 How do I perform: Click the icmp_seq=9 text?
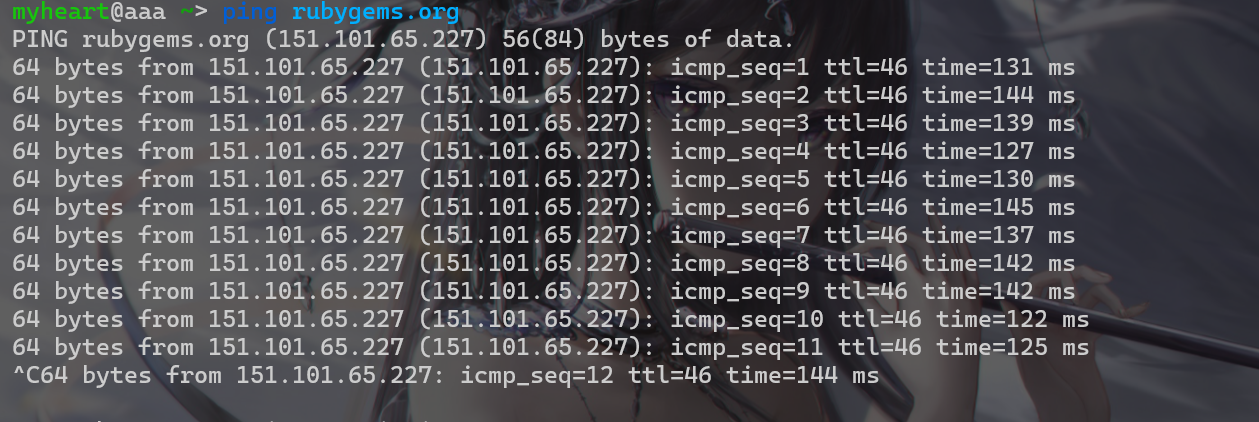tap(739, 292)
